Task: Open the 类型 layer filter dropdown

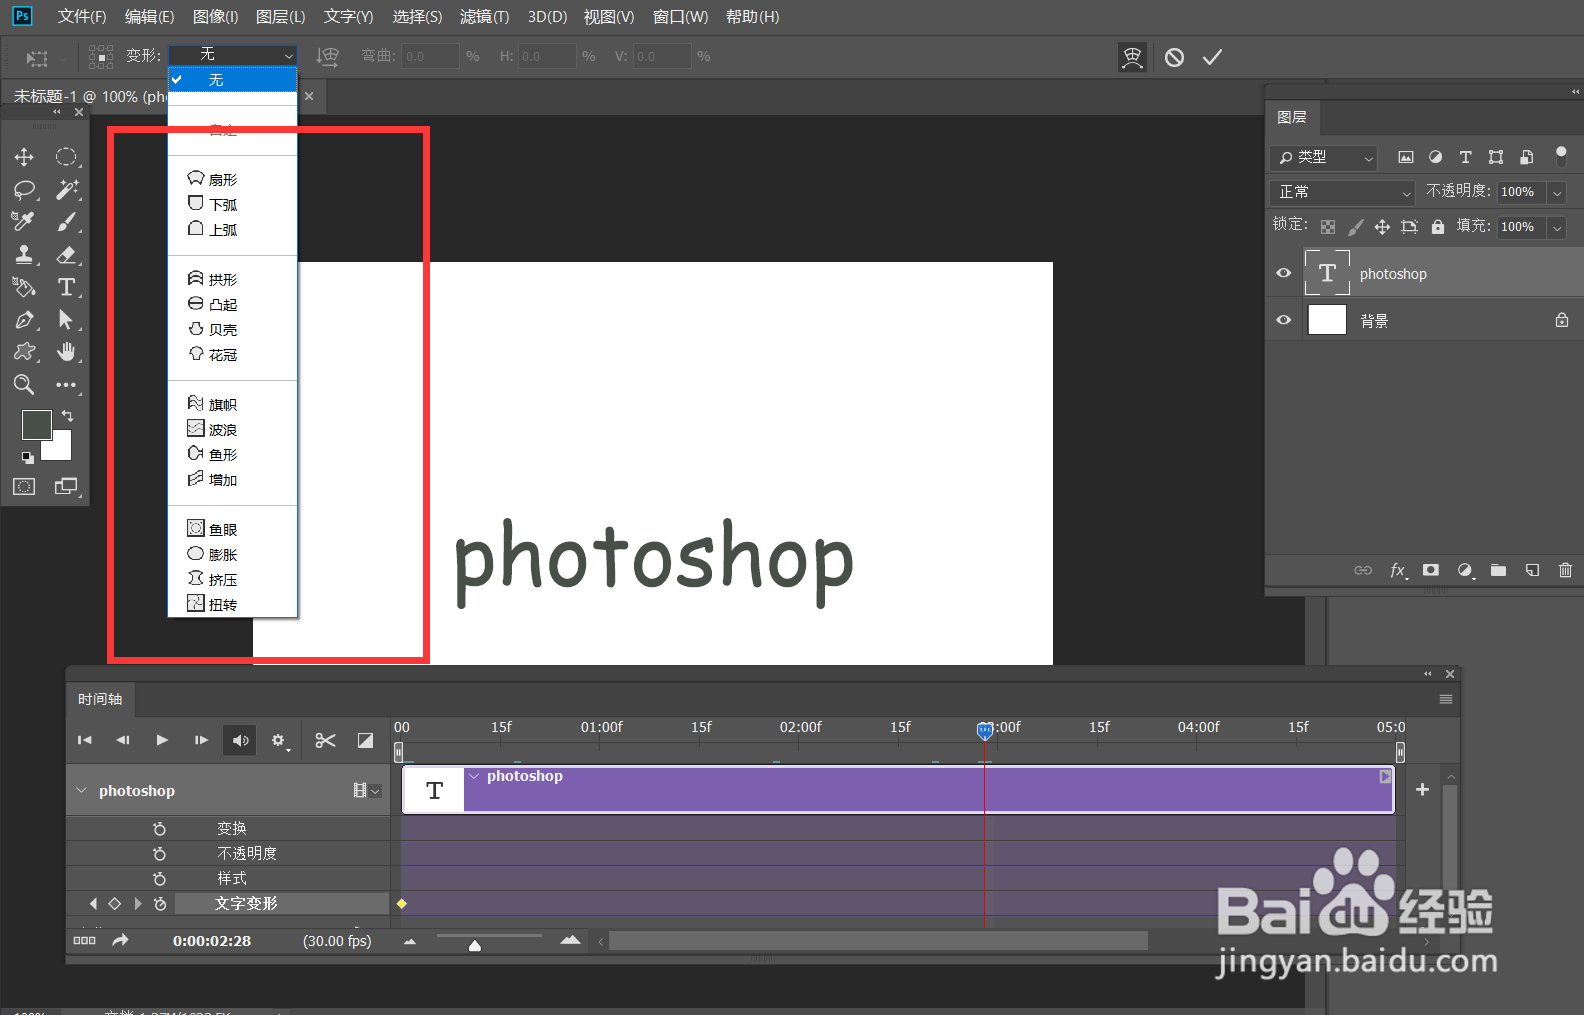Action: (x=1324, y=157)
